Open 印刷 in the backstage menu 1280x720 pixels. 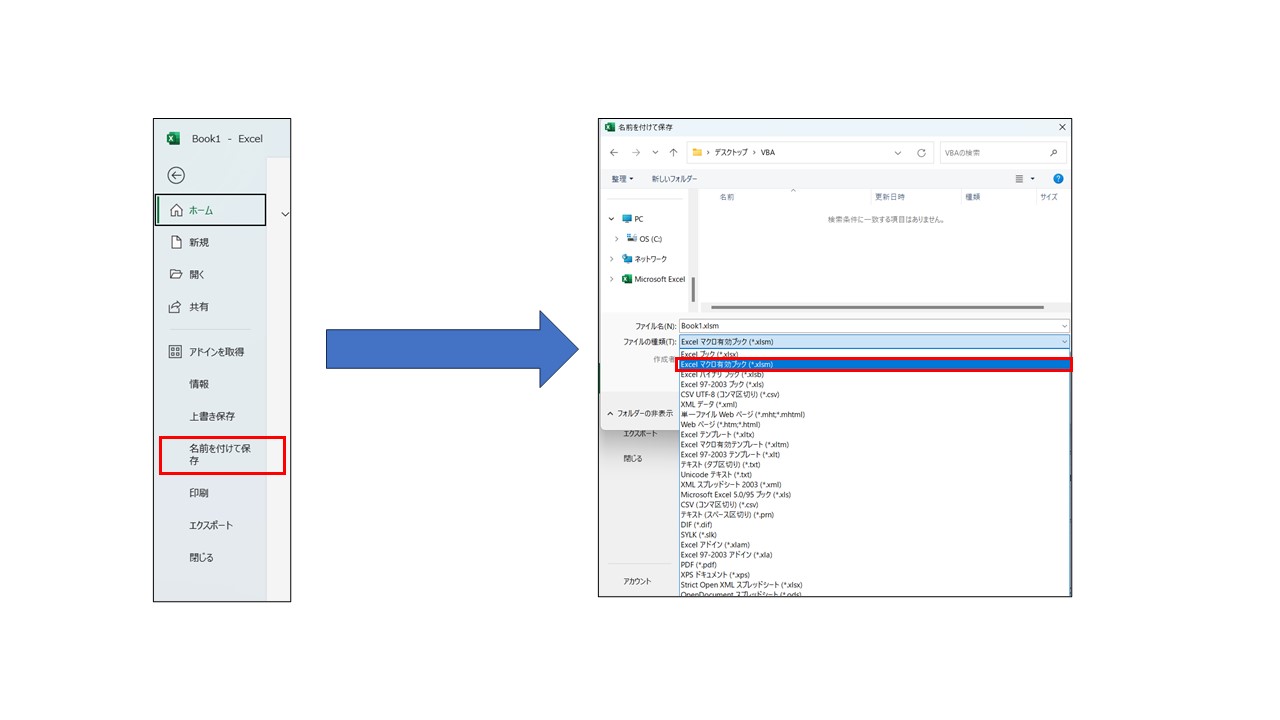(199, 493)
